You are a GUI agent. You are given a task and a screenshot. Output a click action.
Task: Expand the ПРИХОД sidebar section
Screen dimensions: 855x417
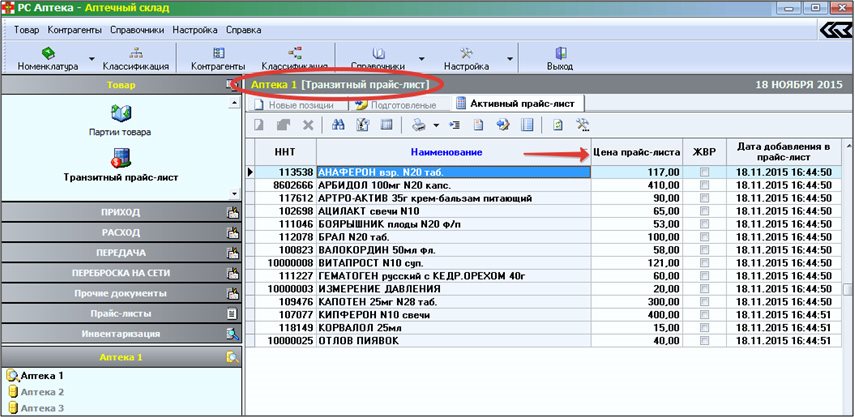coord(121,212)
